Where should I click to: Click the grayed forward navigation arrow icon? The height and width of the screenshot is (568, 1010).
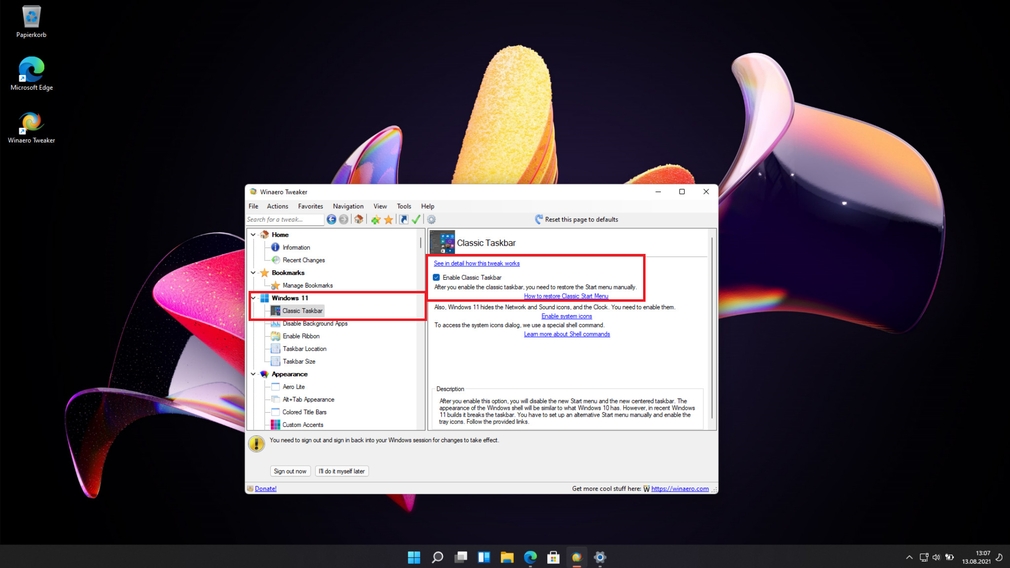pyautogui.click(x=343, y=220)
